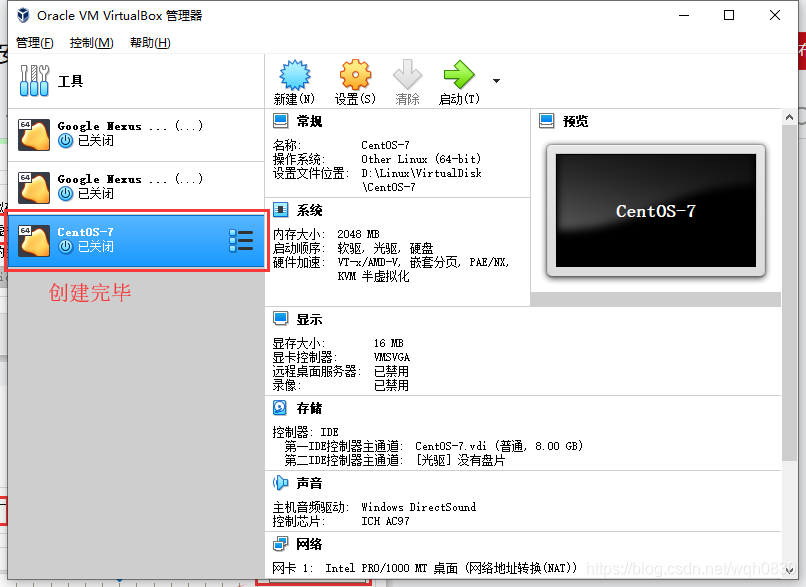806x587 pixels.
Task: Open the 网络 section heading link
Action: pyautogui.click(x=309, y=544)
